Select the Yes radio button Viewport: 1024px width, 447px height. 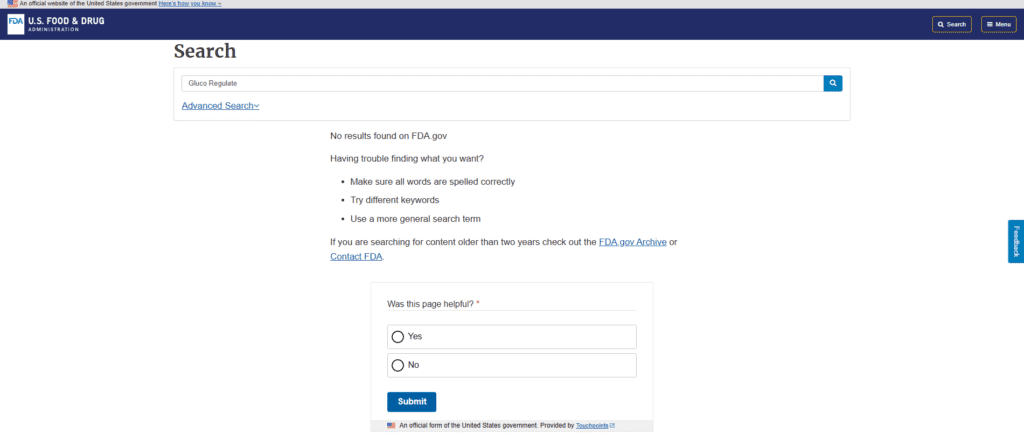(x=398, y=337)
